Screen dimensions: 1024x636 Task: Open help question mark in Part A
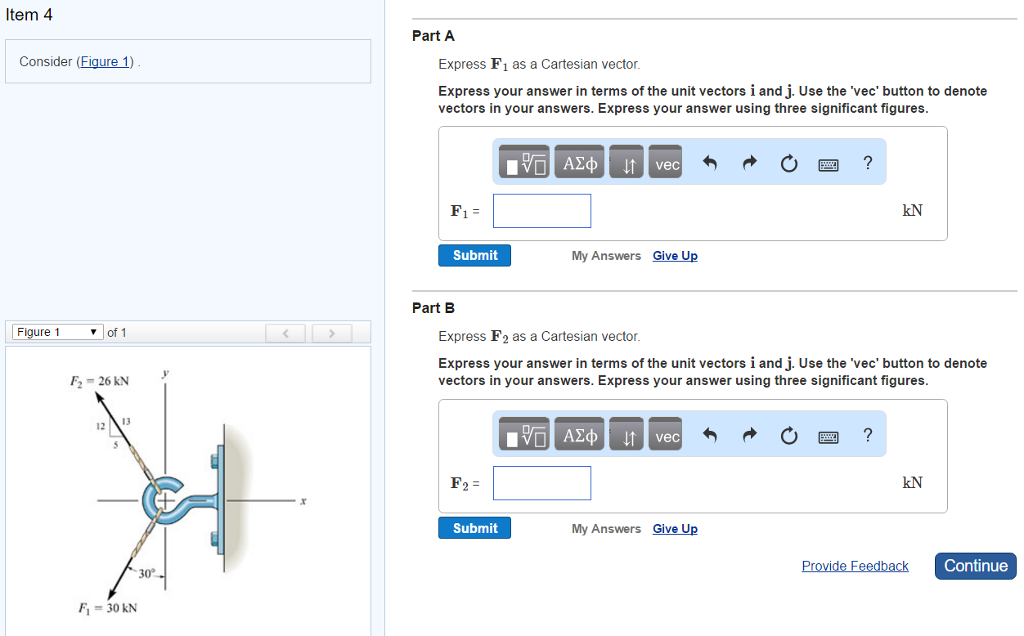click(x=867, y=163)
